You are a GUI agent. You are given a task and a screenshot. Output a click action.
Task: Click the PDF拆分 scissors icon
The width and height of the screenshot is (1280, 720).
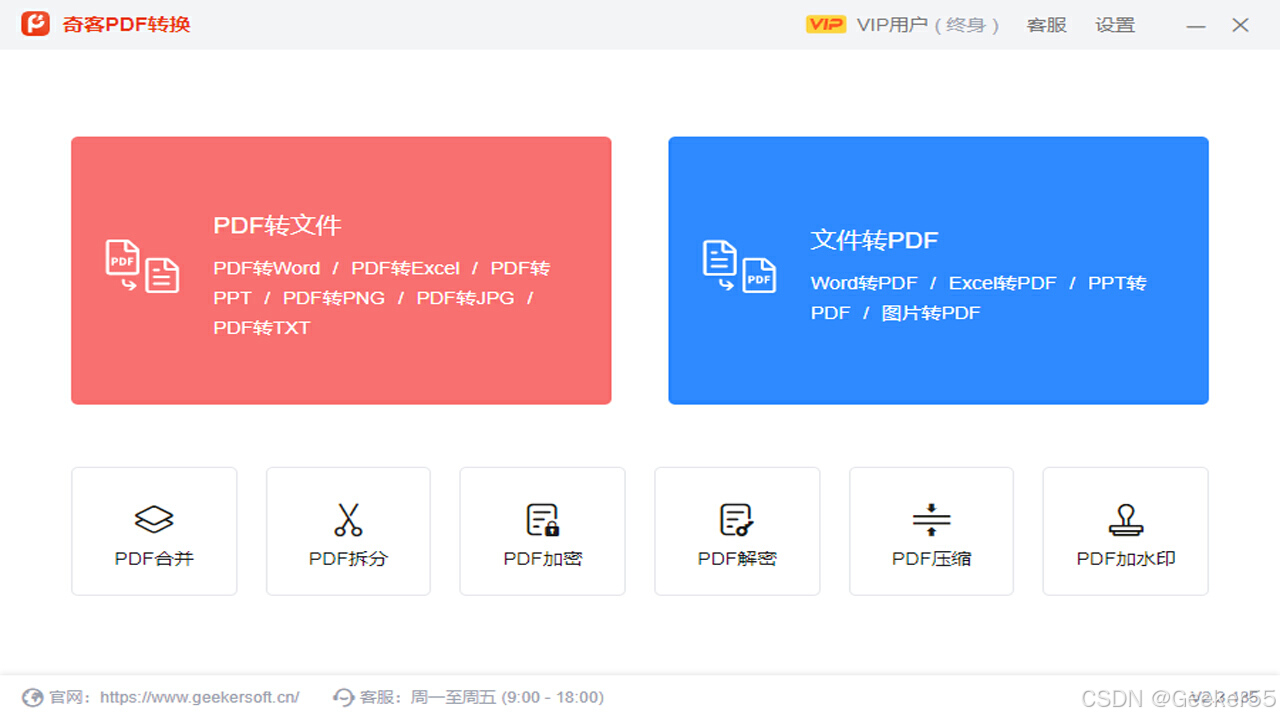click(x=348, y=519)
